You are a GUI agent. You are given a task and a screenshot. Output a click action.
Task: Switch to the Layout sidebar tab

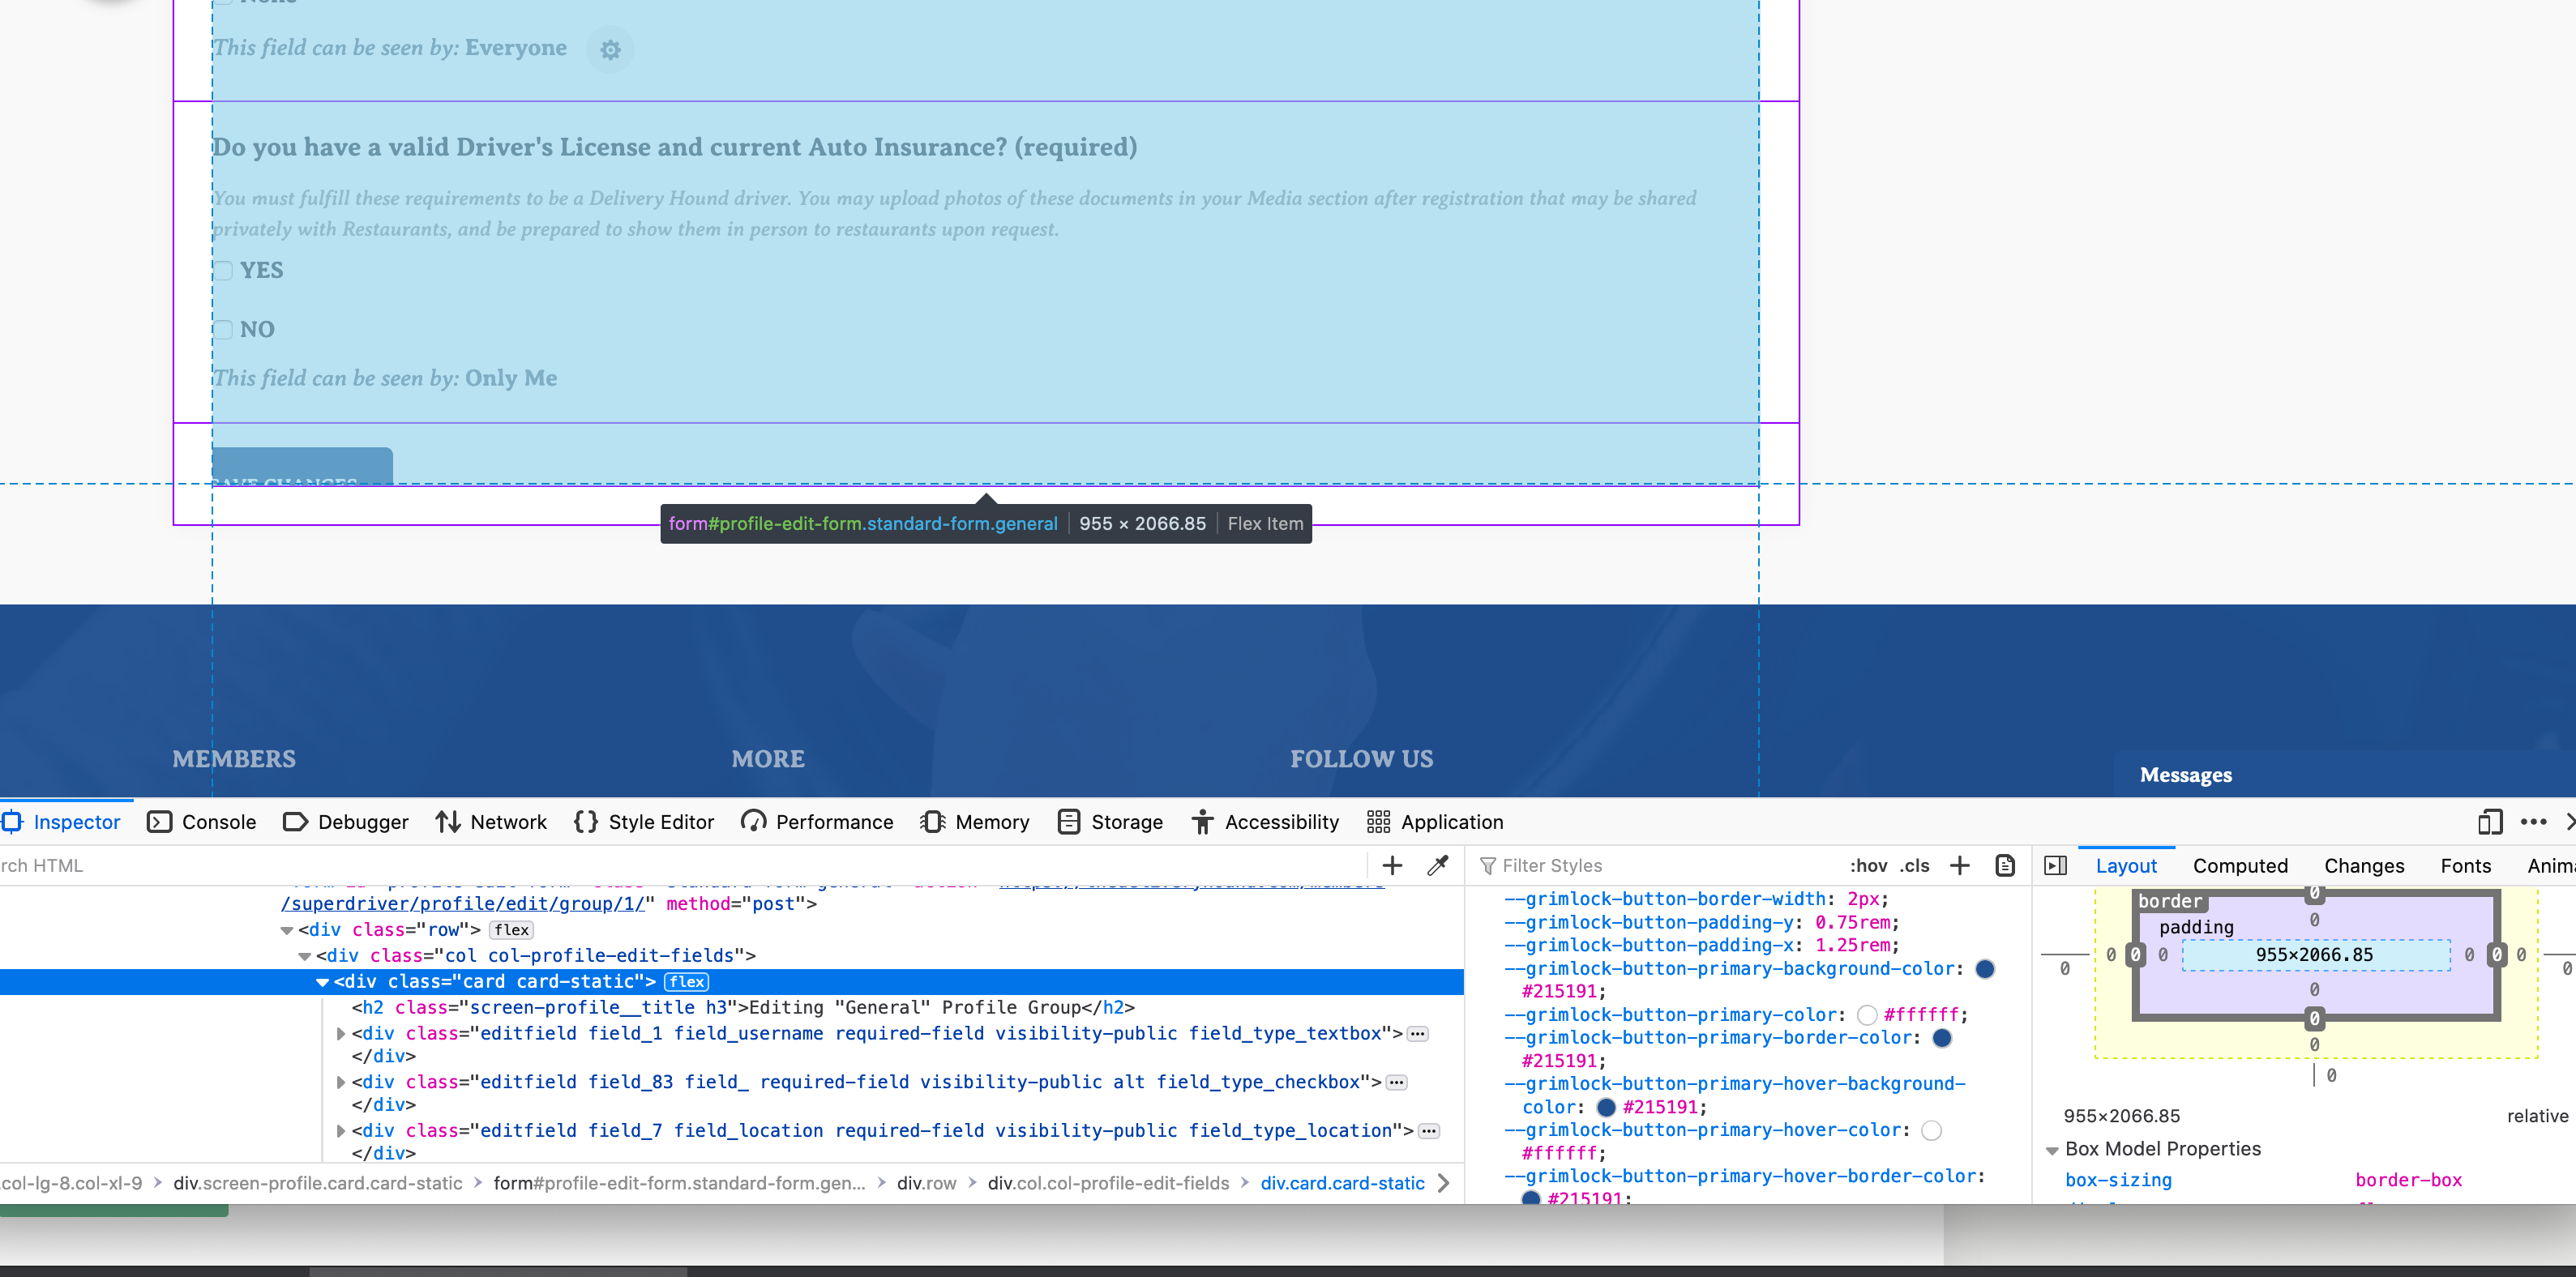click(x=2125, y=865)
